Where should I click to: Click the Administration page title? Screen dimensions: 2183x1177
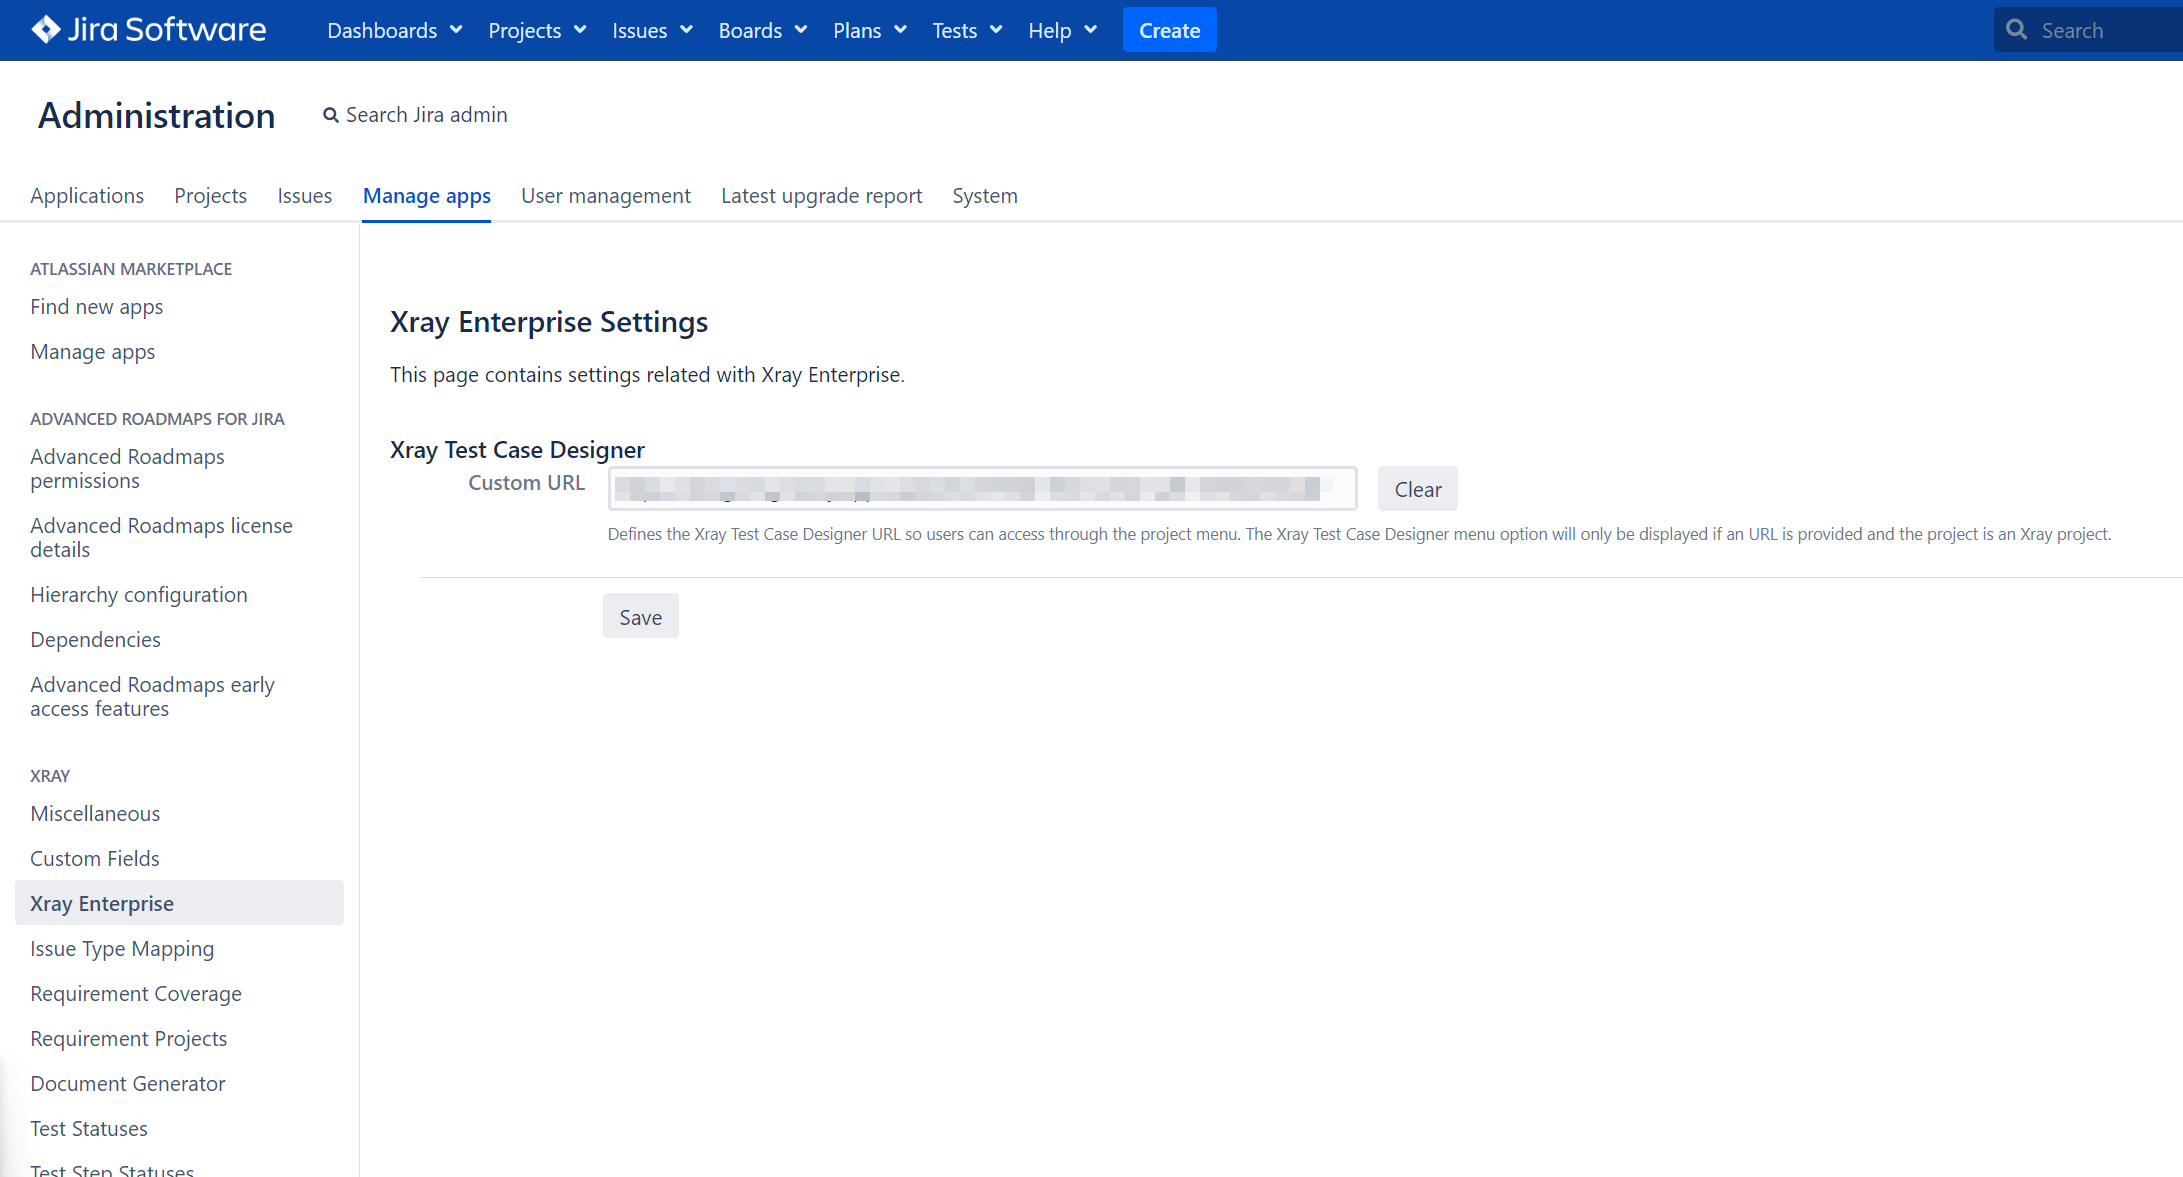tap(156, 116)
